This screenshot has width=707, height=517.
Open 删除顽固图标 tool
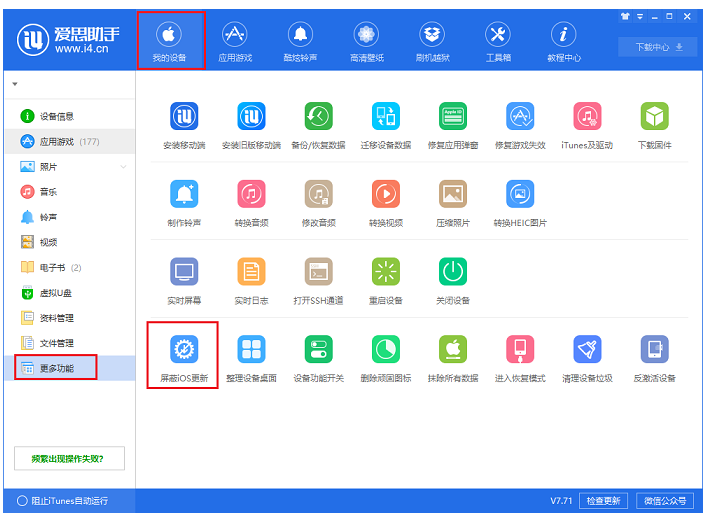386,349
